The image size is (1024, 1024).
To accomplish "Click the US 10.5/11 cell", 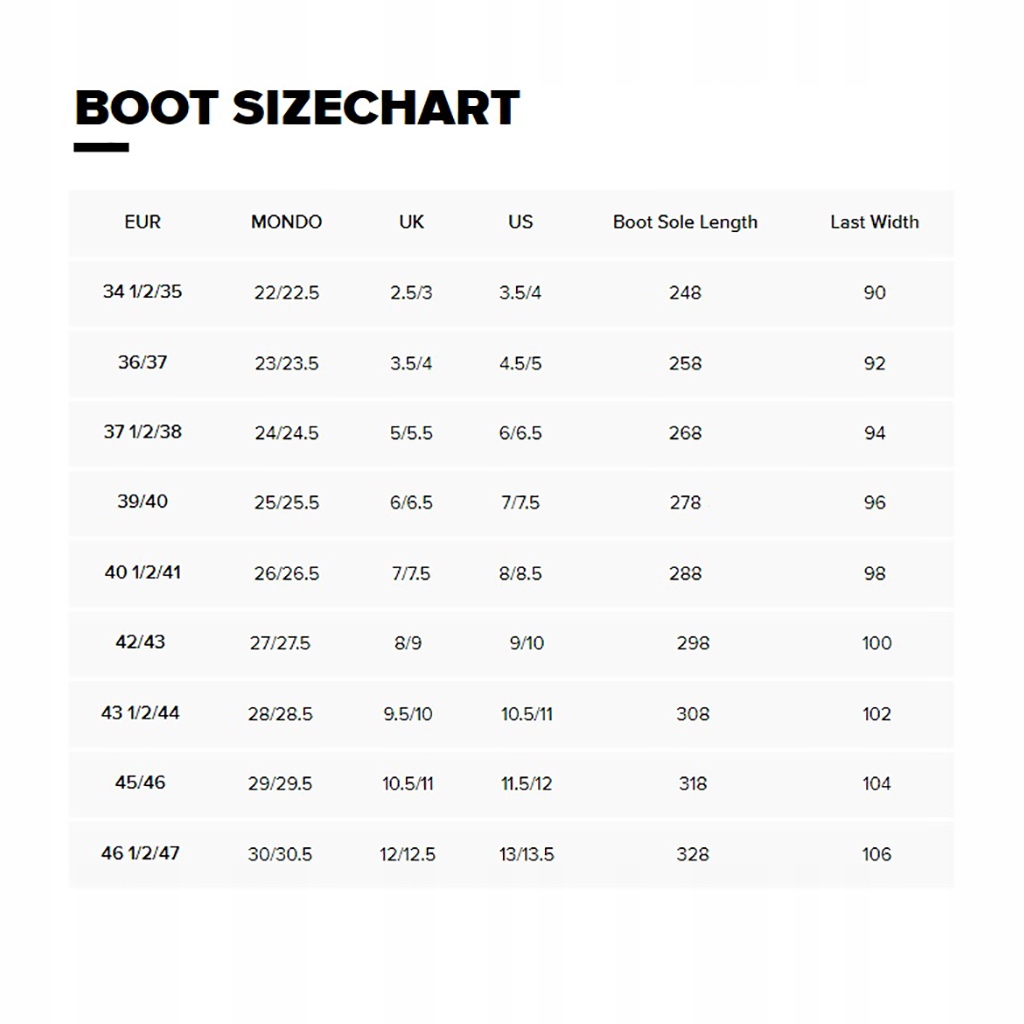I will (526, 714).
